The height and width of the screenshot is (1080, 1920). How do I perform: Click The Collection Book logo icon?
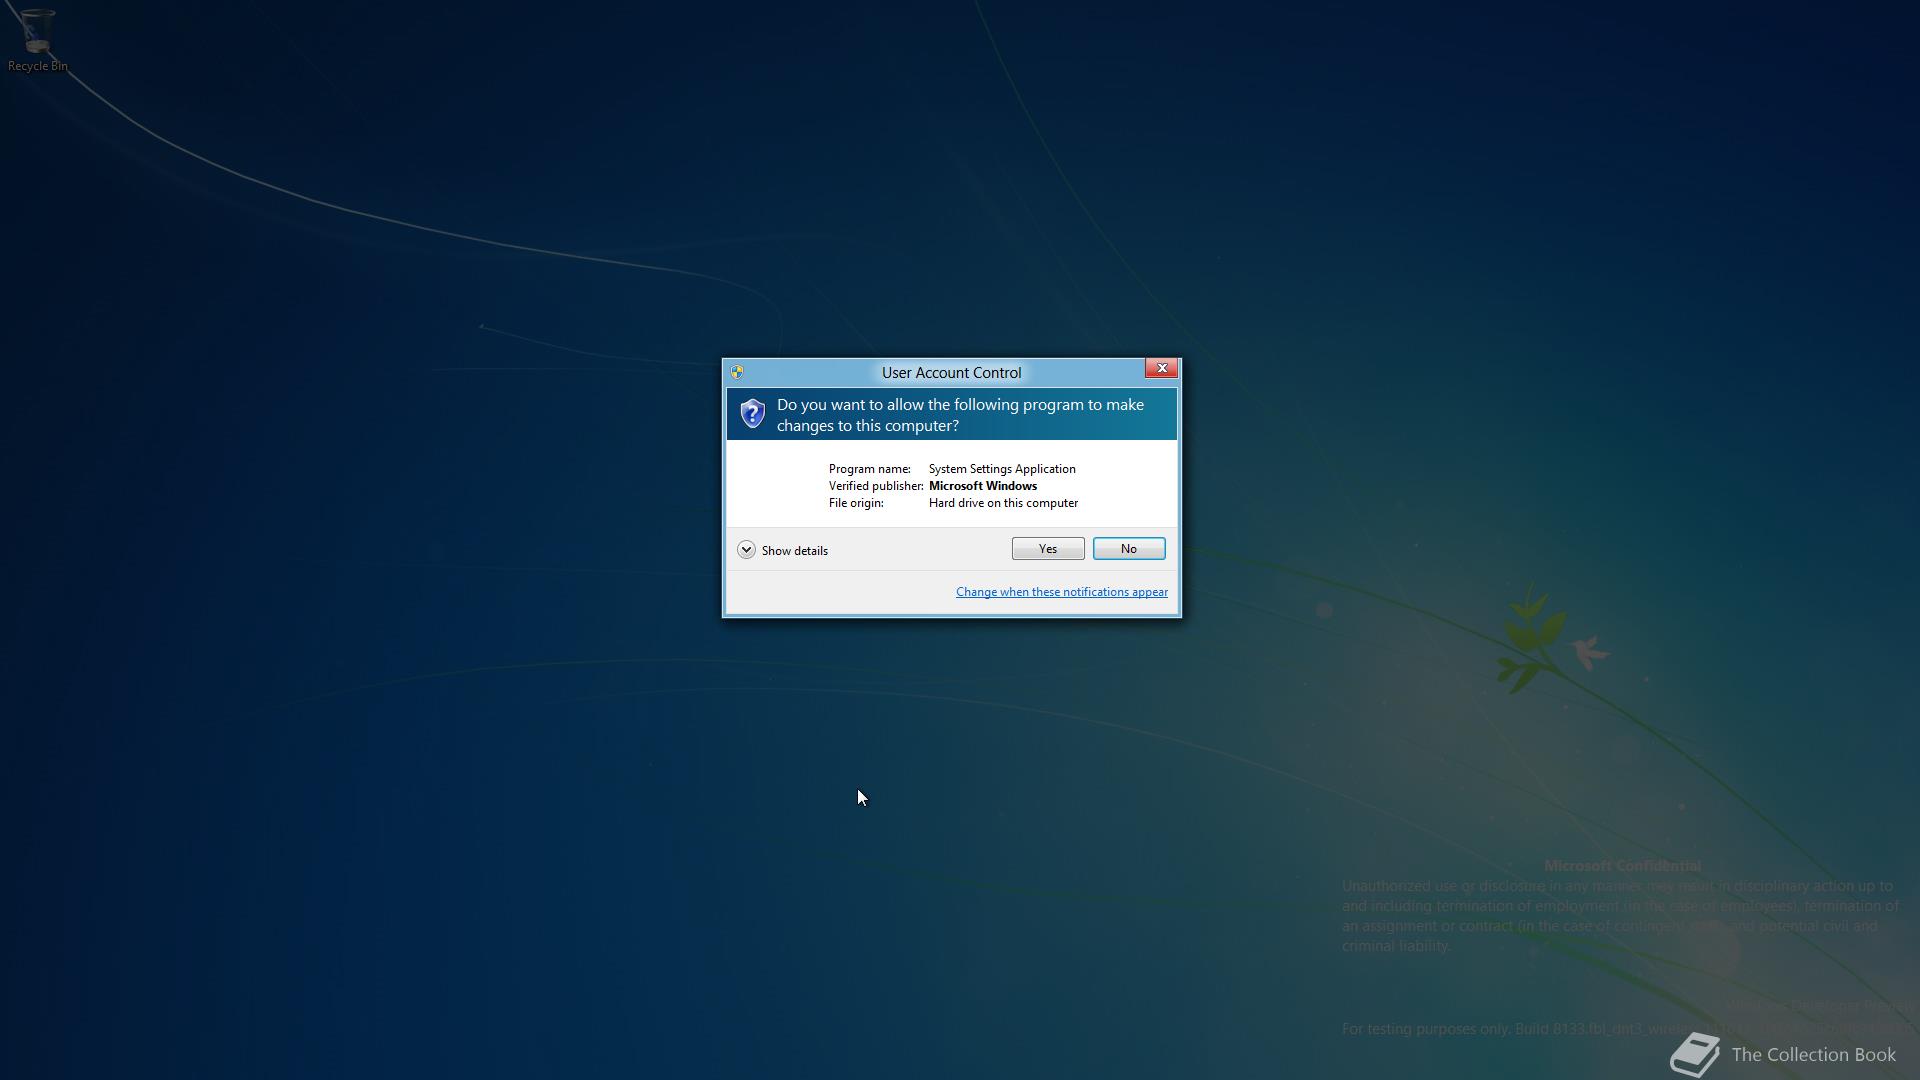pyautogui.click(x=1695, y=1055)
